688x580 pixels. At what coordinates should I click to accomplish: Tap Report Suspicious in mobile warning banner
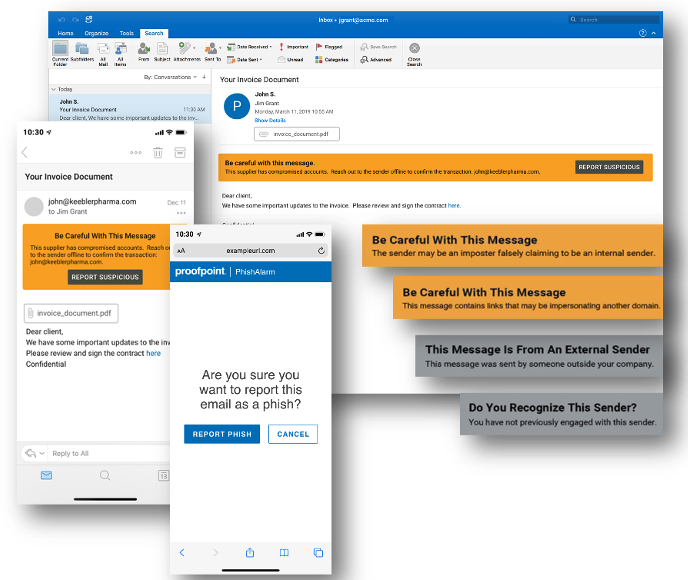(x=105, y=277)
